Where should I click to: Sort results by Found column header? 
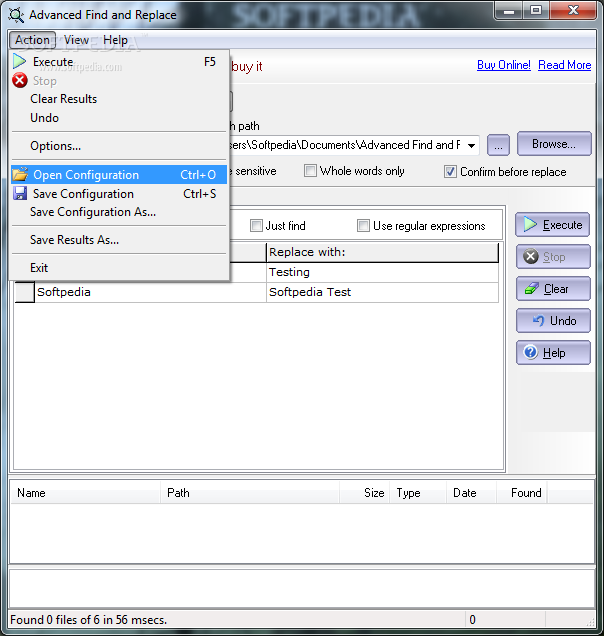pos(522,493)
